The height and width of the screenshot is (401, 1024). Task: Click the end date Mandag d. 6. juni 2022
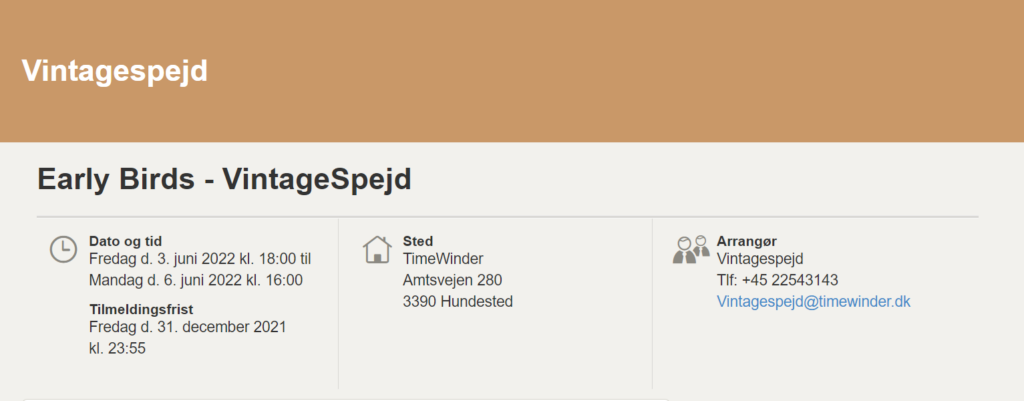click(x=165, y=280)
